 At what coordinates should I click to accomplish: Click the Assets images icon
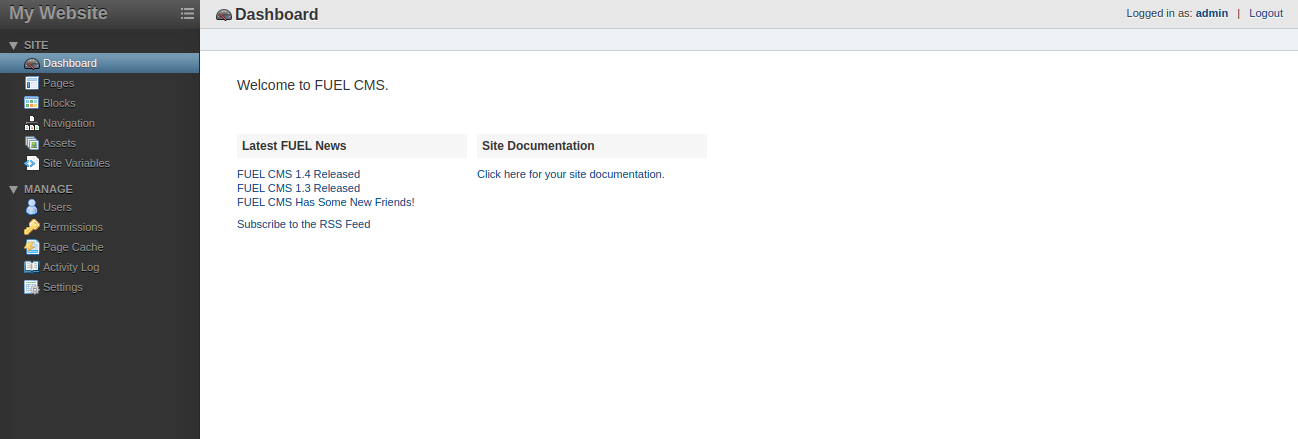pos(32,143)
